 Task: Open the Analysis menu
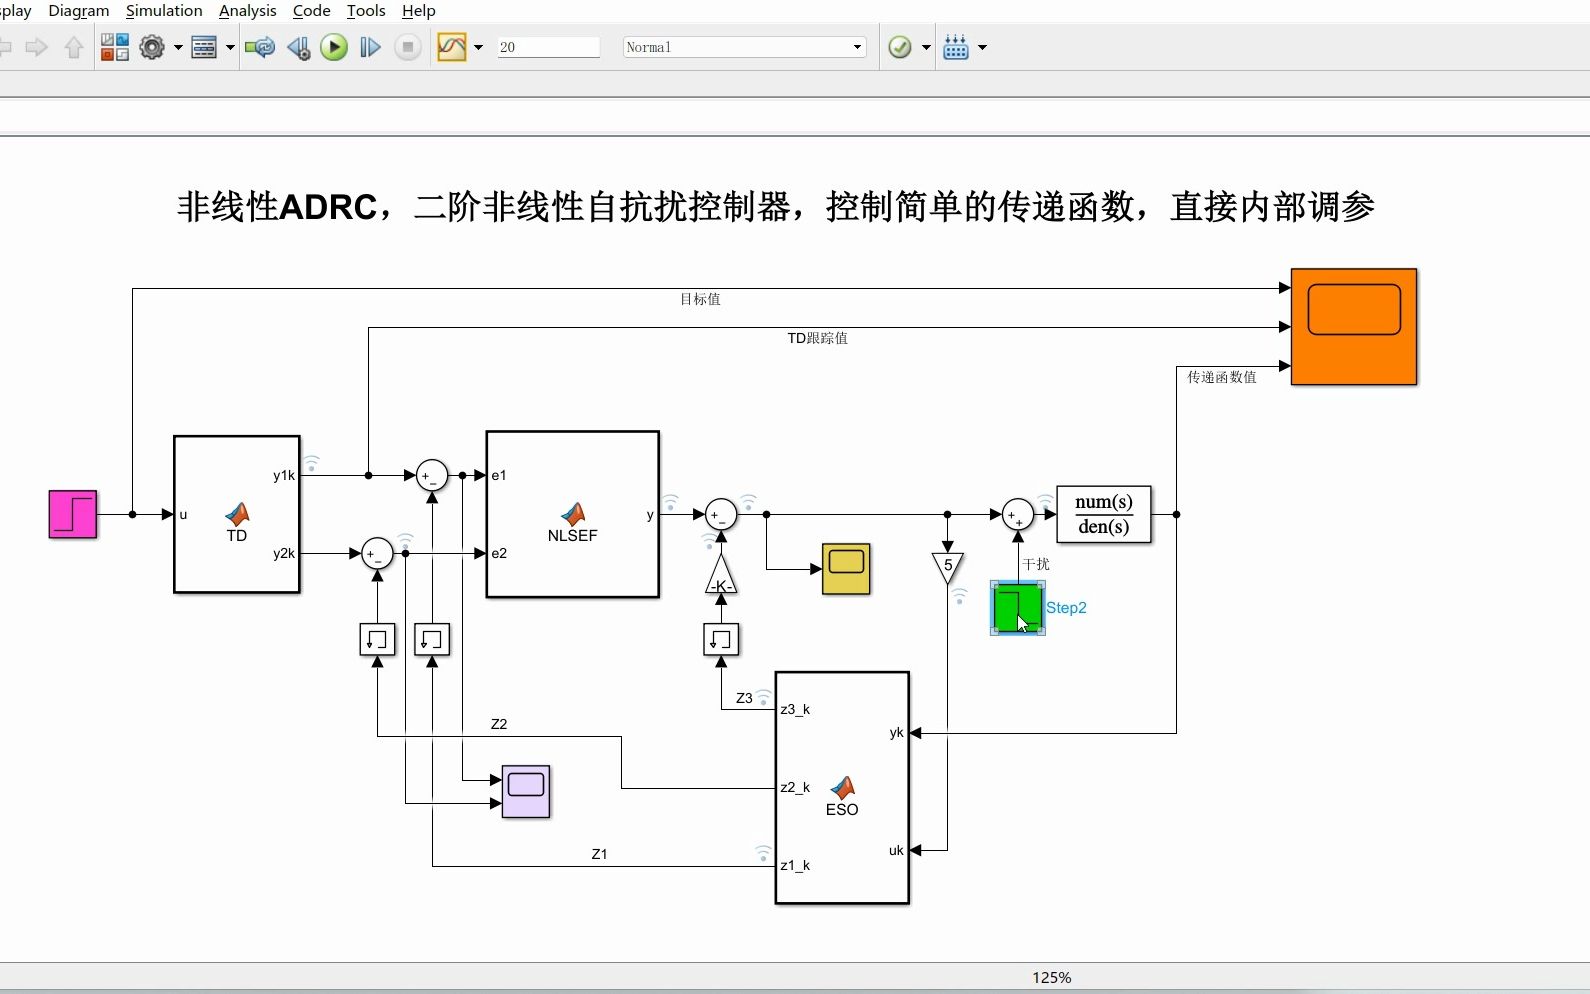coord(248,11)
